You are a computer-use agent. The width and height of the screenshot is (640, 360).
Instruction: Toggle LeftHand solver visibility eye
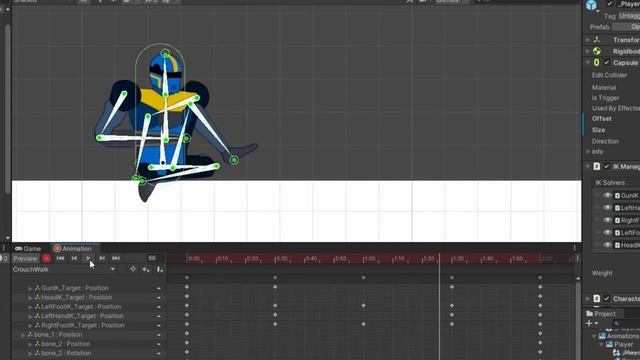[x=607, y=208]
